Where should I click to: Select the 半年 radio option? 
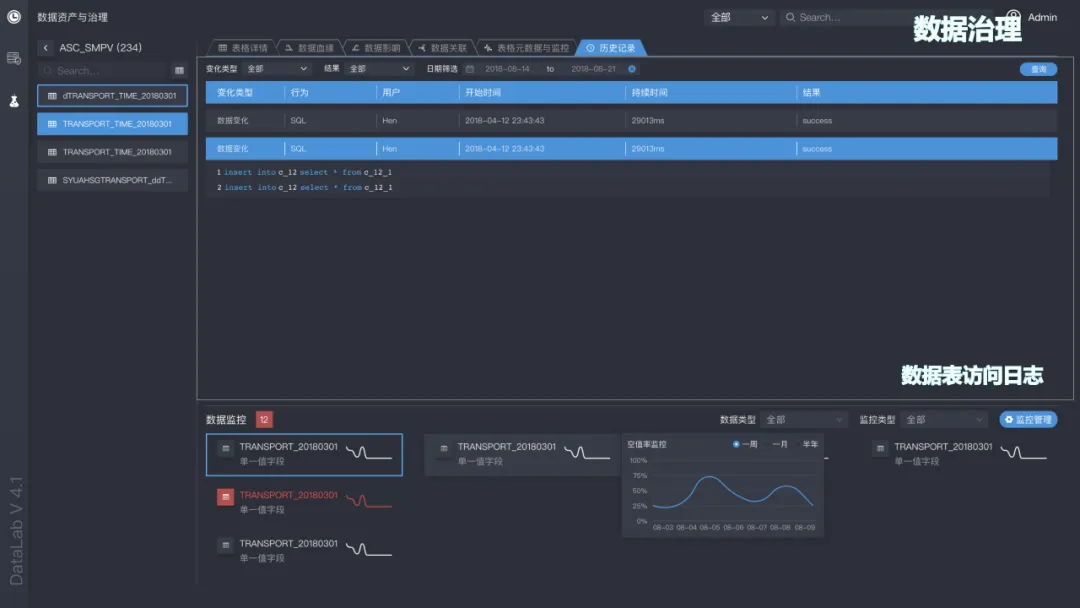click(x=807, y=444)
